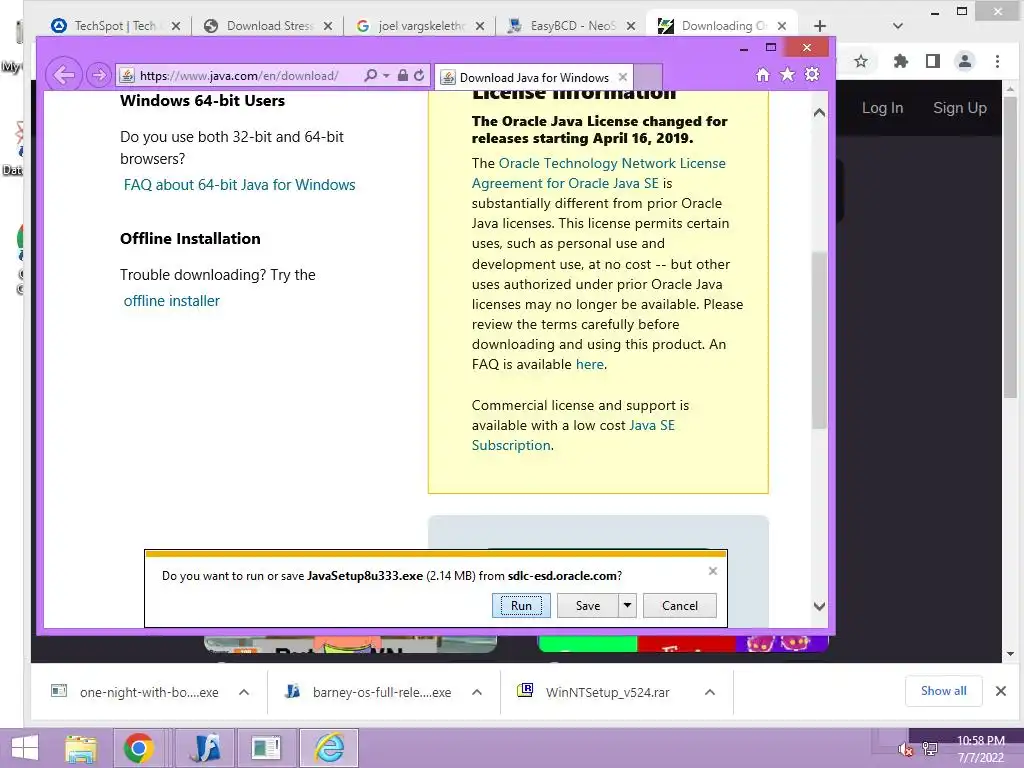Open the taskbar clock showing 10:58 PM
Image resolution: width=1024 pixels, height=768 pixels.
coord(981,749)
